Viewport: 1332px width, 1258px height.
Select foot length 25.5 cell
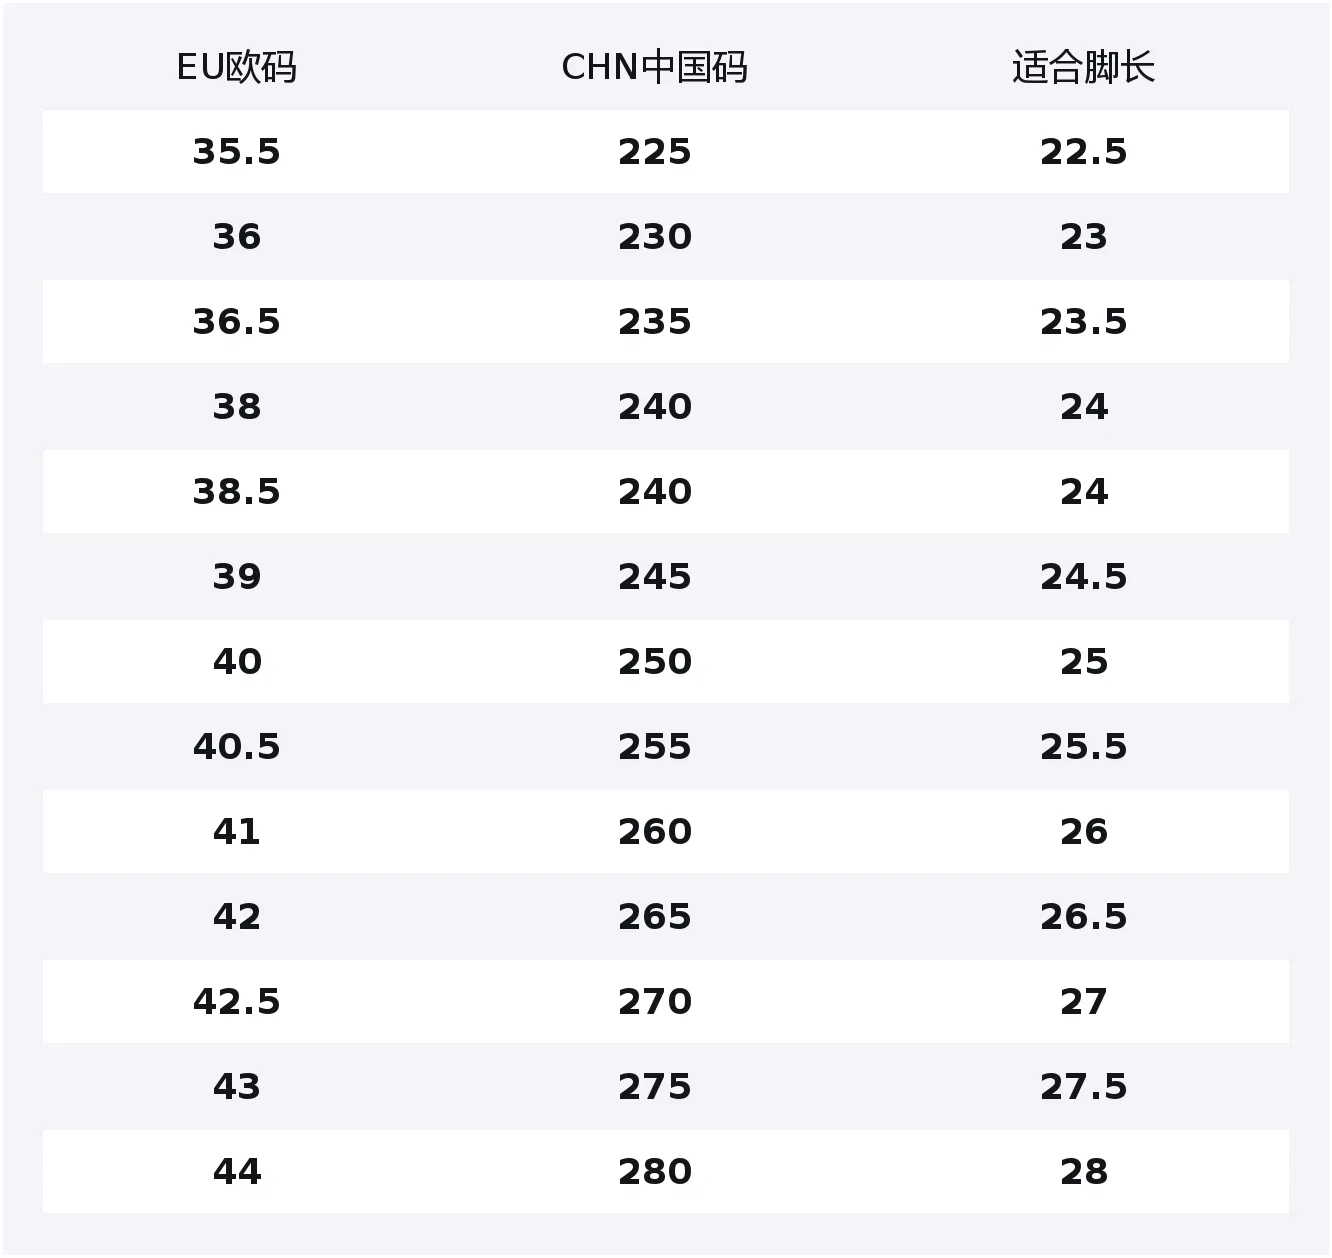[x=1084, y=747]
